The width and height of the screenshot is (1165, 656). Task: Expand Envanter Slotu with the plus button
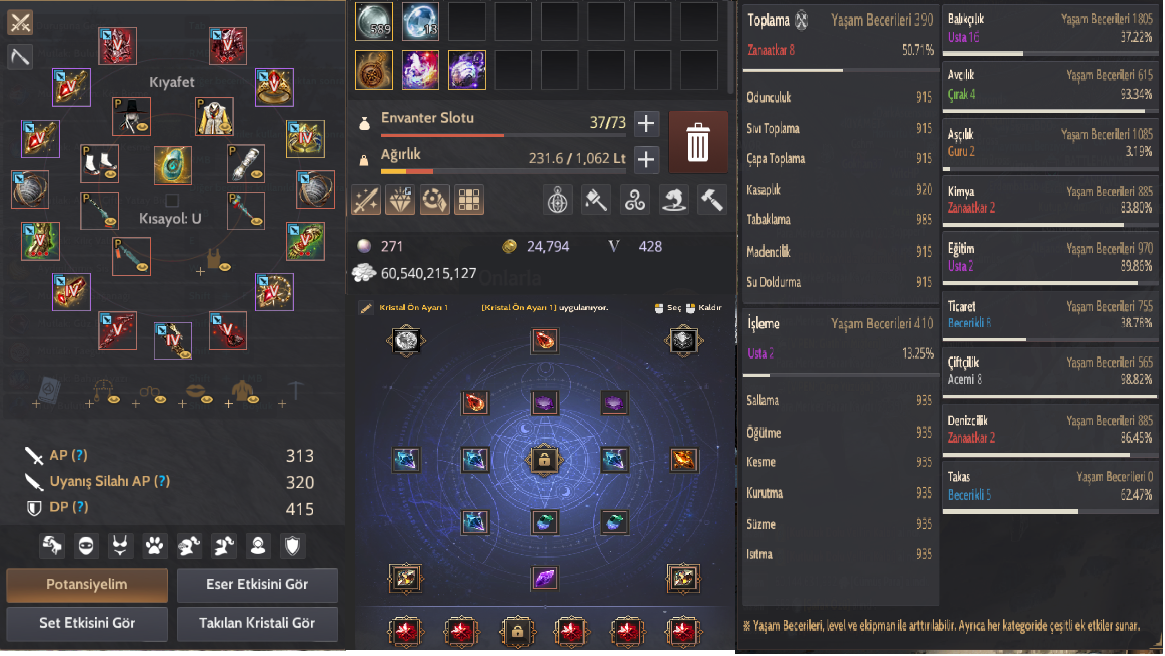(x=646, y=123)
